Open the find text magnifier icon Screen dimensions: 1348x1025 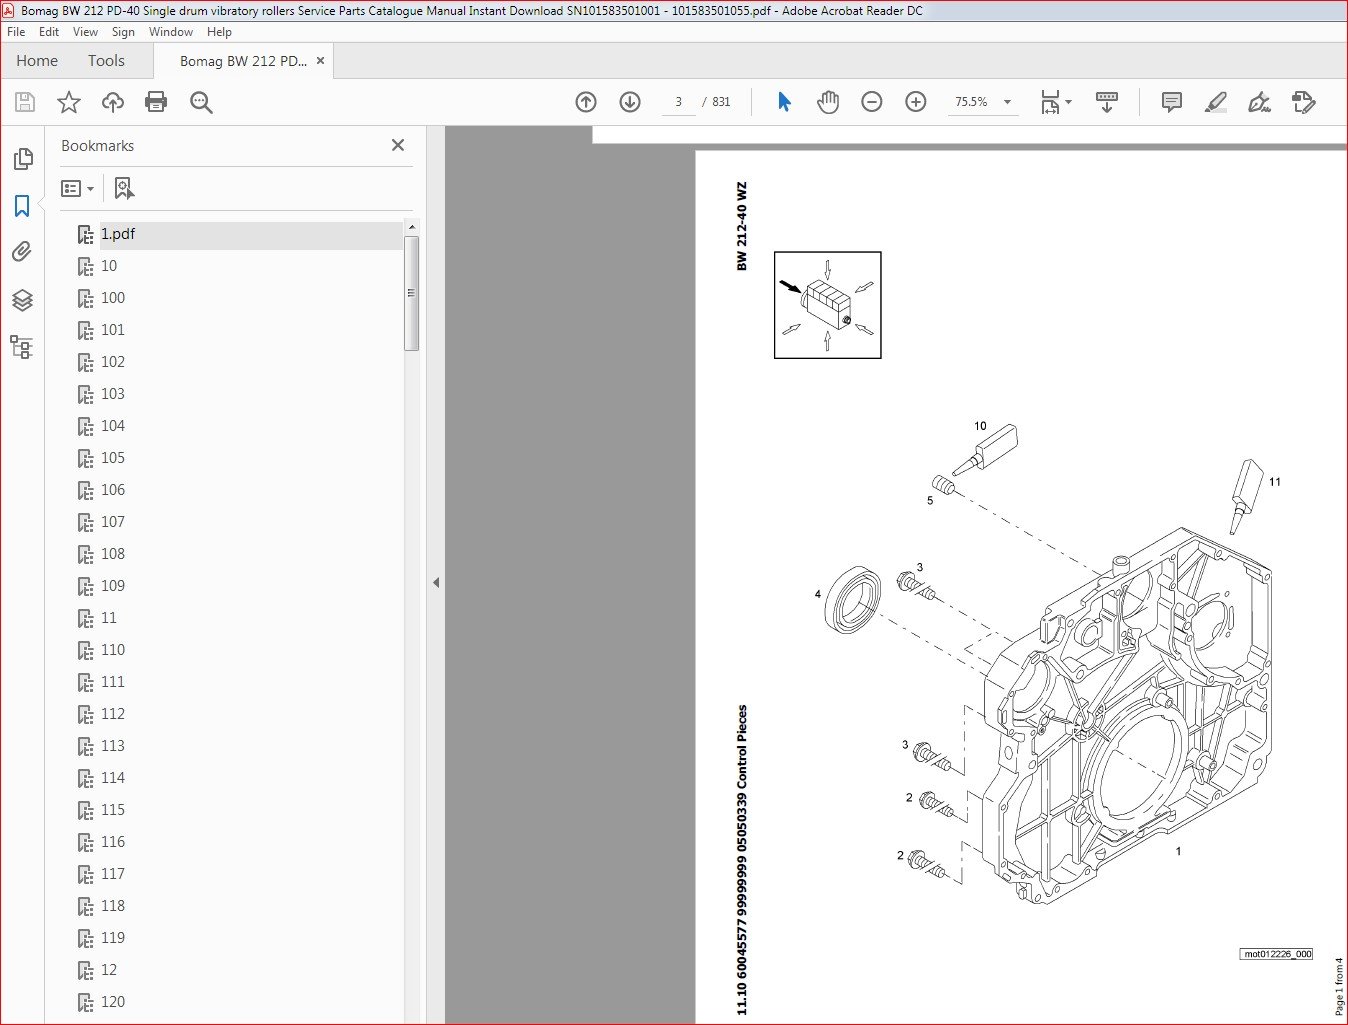(201, 102)
